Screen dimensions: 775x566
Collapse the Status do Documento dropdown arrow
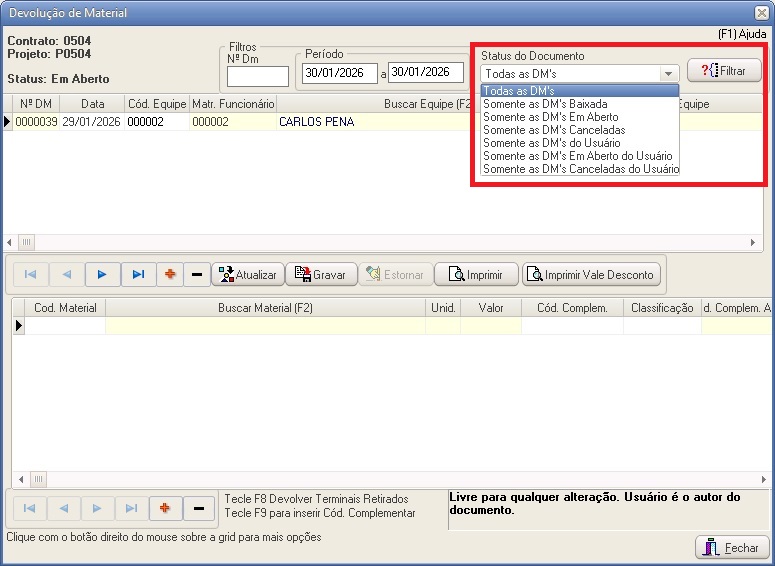point(667,74)
